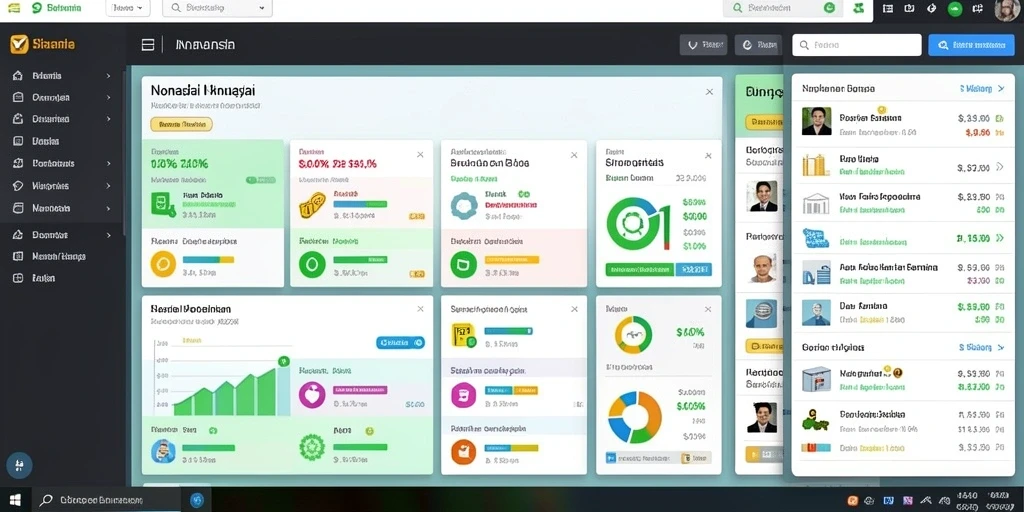Toggle the blue pill switch above the bar chart
Image resolution: width=1024 pixels, height=512 pixels.
[400, 342]
